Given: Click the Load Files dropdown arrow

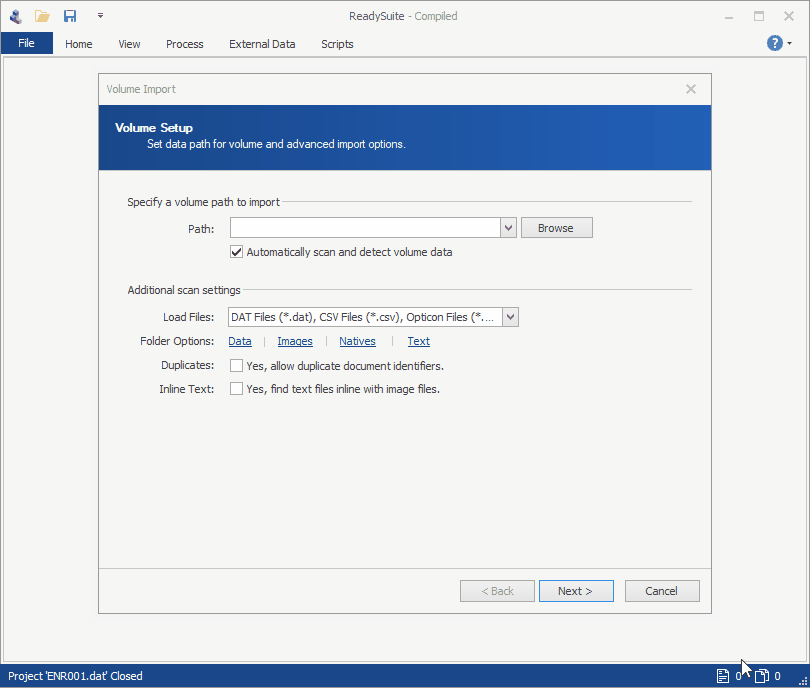Looking at the screenshot, I should [x=510, y=317].
